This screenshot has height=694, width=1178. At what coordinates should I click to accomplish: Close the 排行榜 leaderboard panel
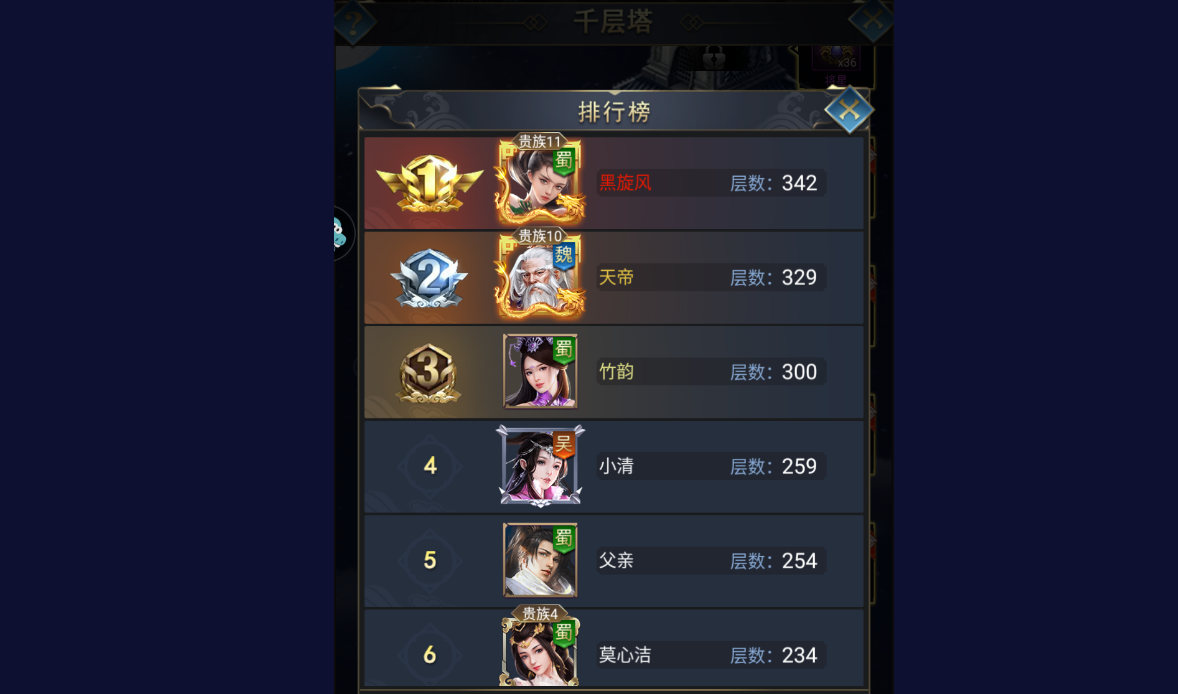(x=849, y=110)
